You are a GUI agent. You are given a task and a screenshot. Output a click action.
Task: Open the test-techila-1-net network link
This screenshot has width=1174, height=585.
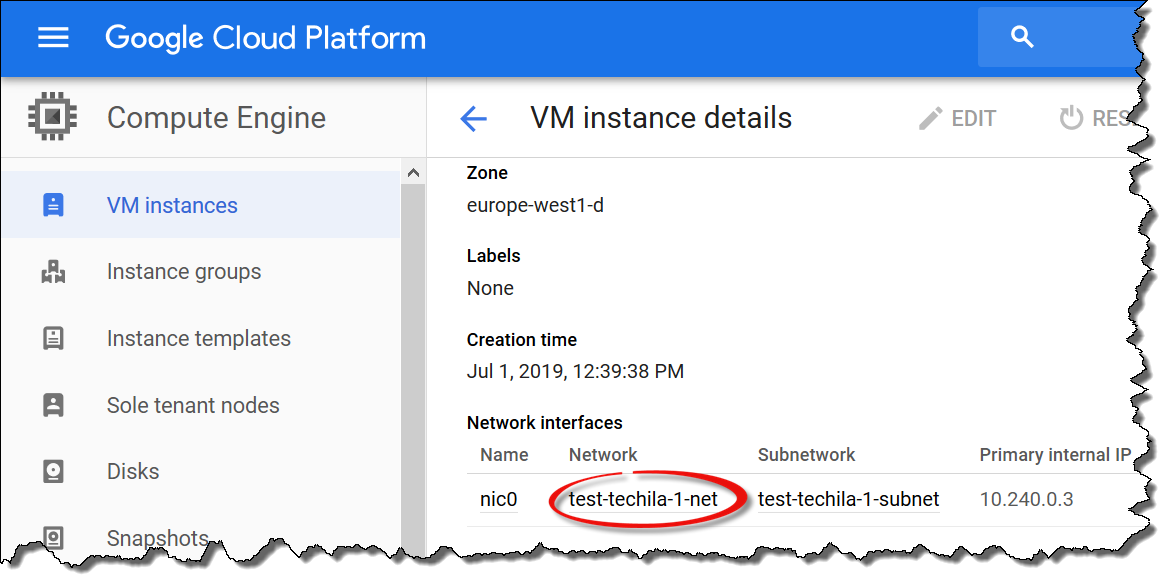point(643,499)
